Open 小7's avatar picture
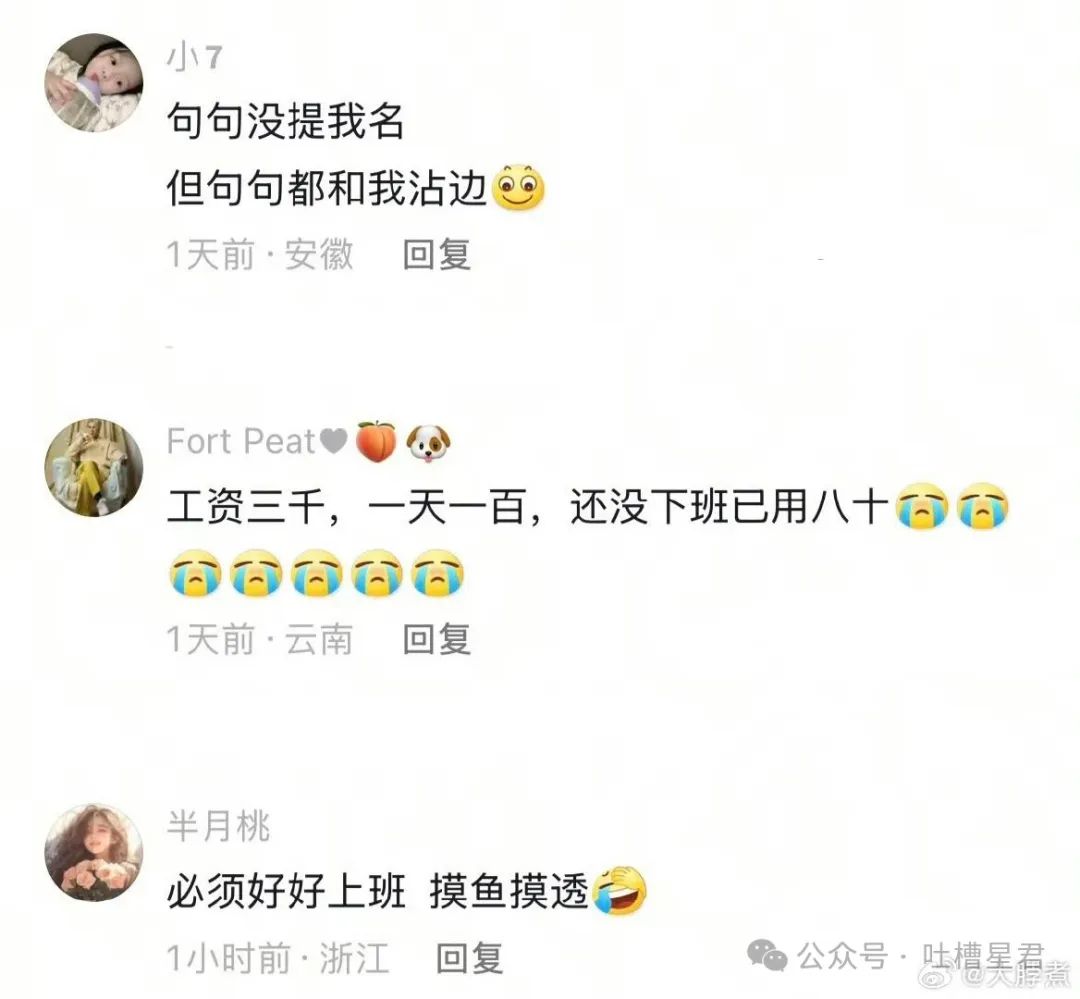 click(x=94, y=82)
